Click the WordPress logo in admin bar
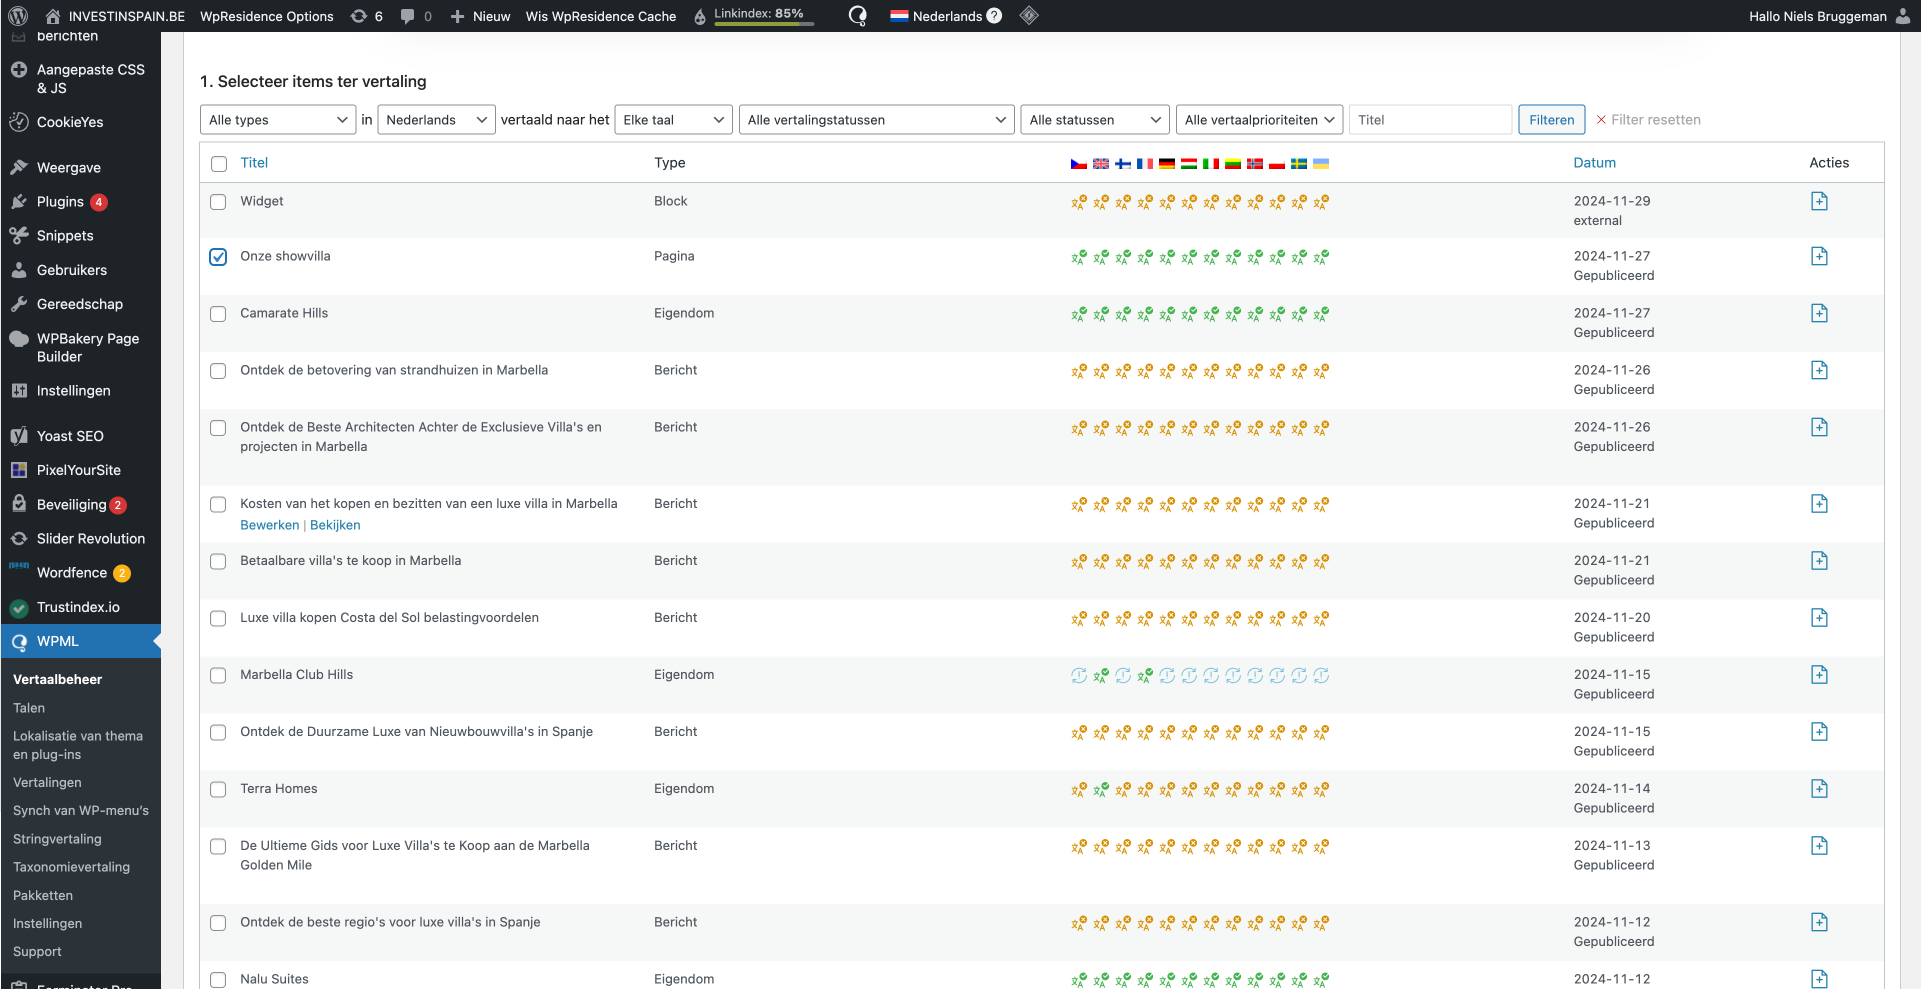The height and width of the screenshot is (989, 1921). tap(18, 16)
